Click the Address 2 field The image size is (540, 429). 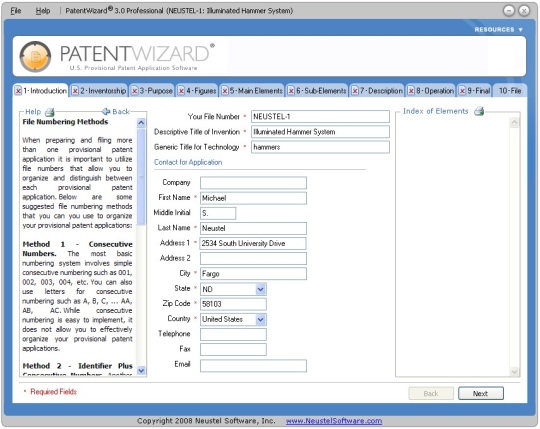click(x=253, y=259)
